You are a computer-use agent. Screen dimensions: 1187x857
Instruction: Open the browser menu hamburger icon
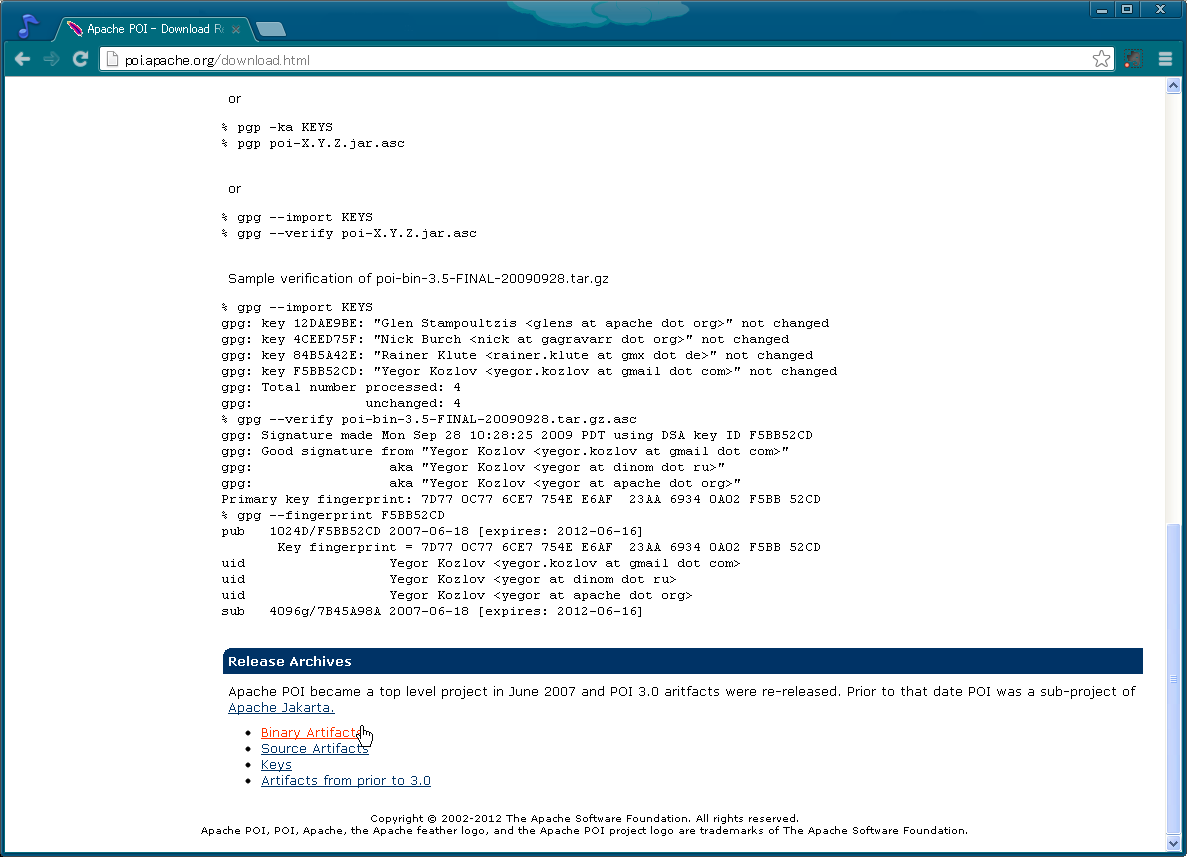pos(1165,59)
